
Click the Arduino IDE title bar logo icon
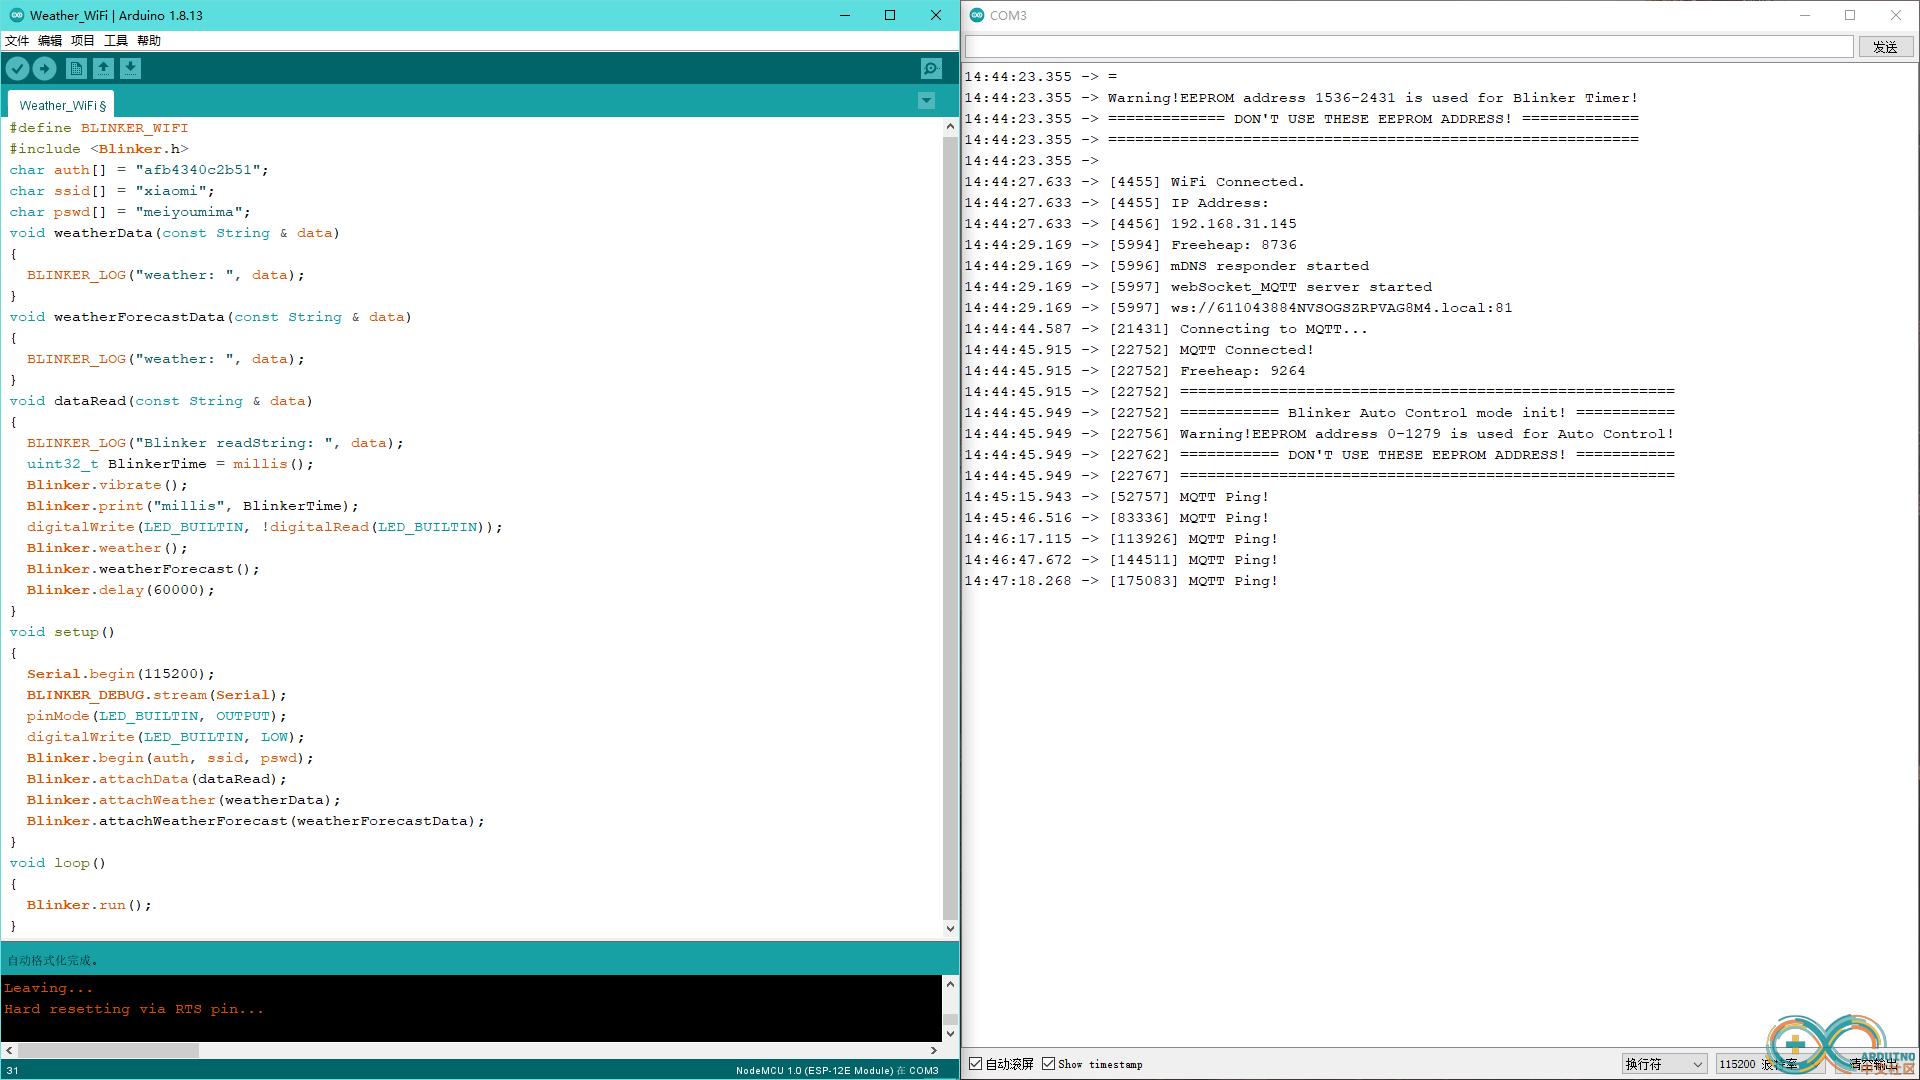[x=16, y=15]
